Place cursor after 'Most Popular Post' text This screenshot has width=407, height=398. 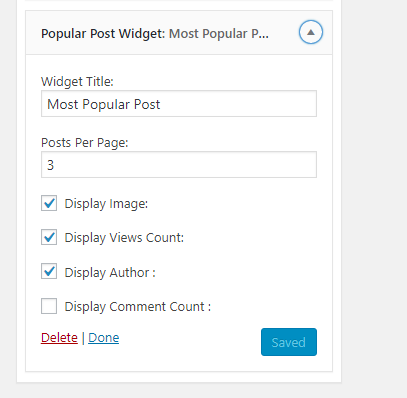pos(161,104)
